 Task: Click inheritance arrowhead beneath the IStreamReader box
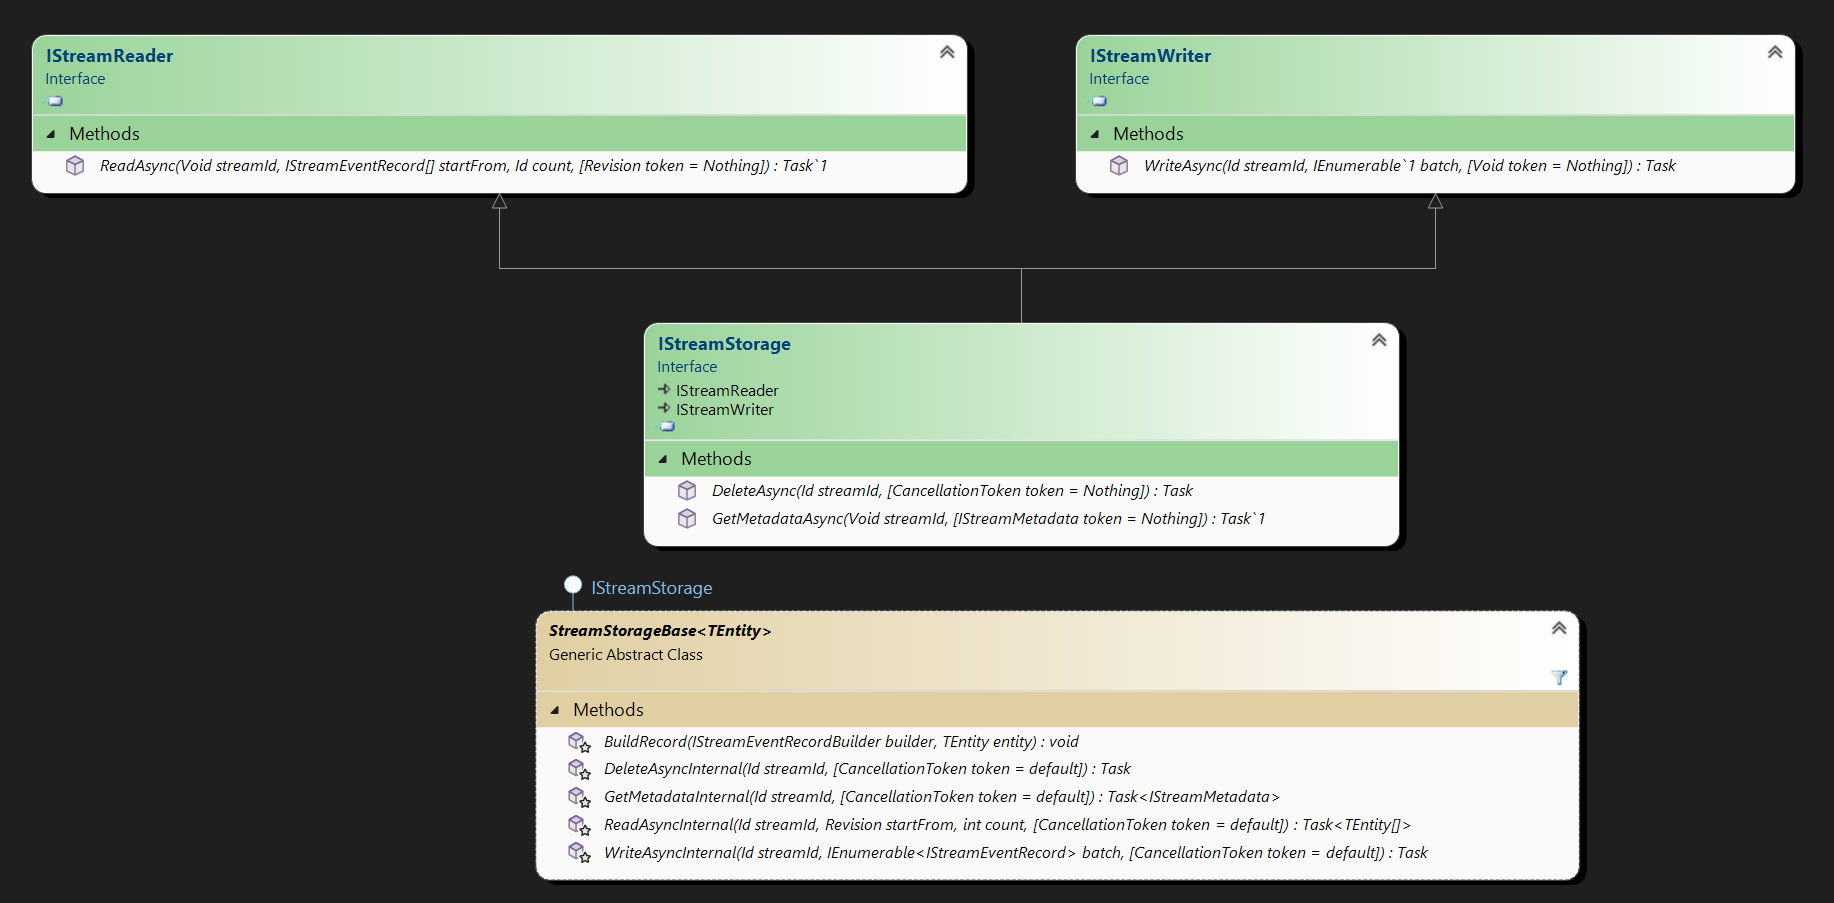(499, 202)
